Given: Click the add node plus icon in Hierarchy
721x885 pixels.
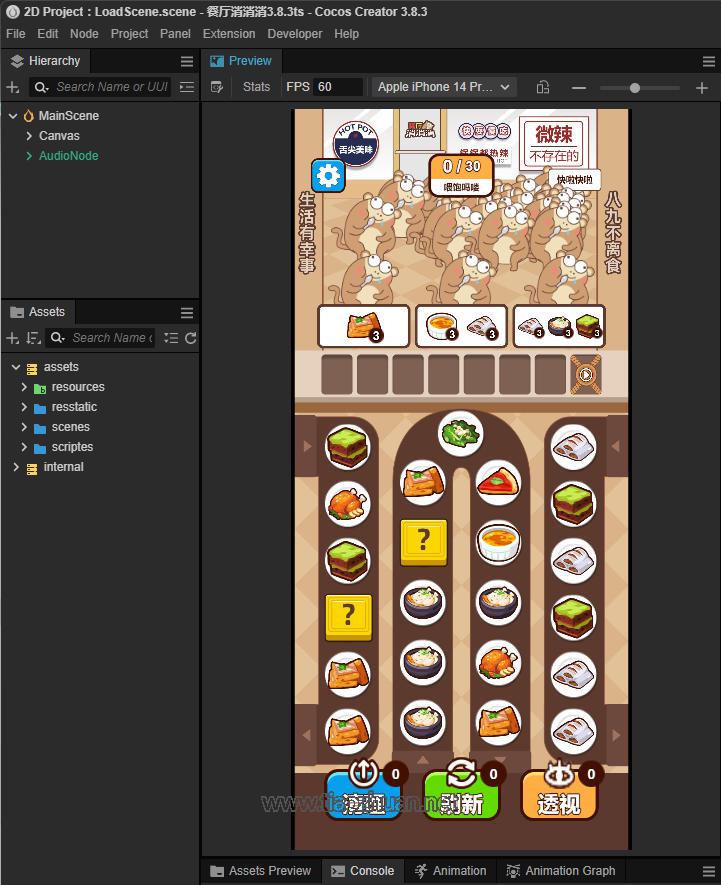Looking at the screenshot, I should (13, 87).
